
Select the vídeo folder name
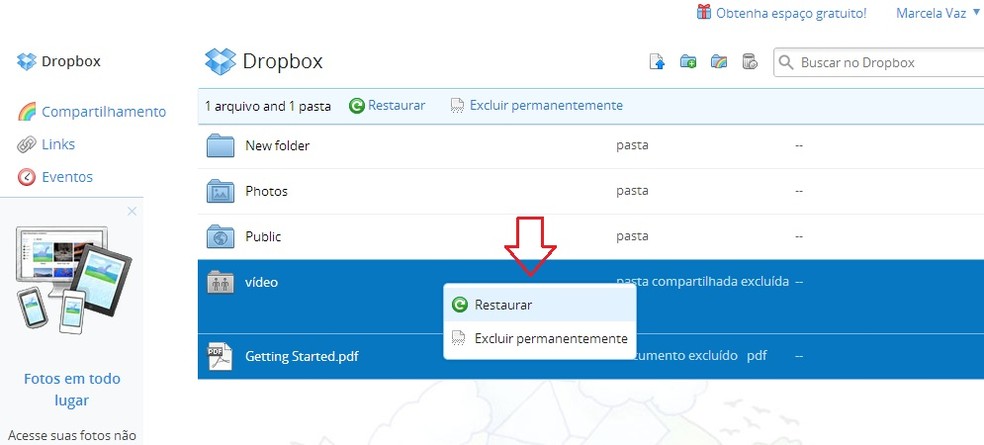pos(262,282)
